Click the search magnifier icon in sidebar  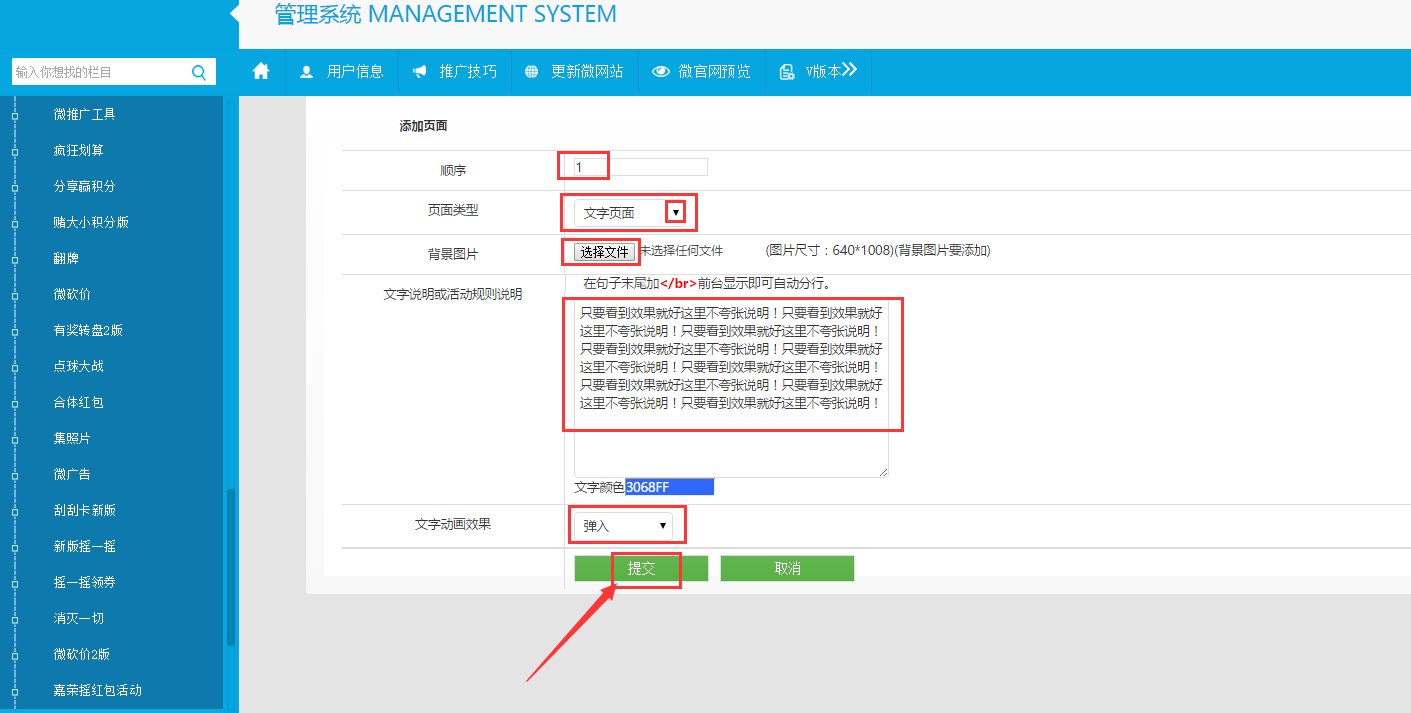(199, 72)
